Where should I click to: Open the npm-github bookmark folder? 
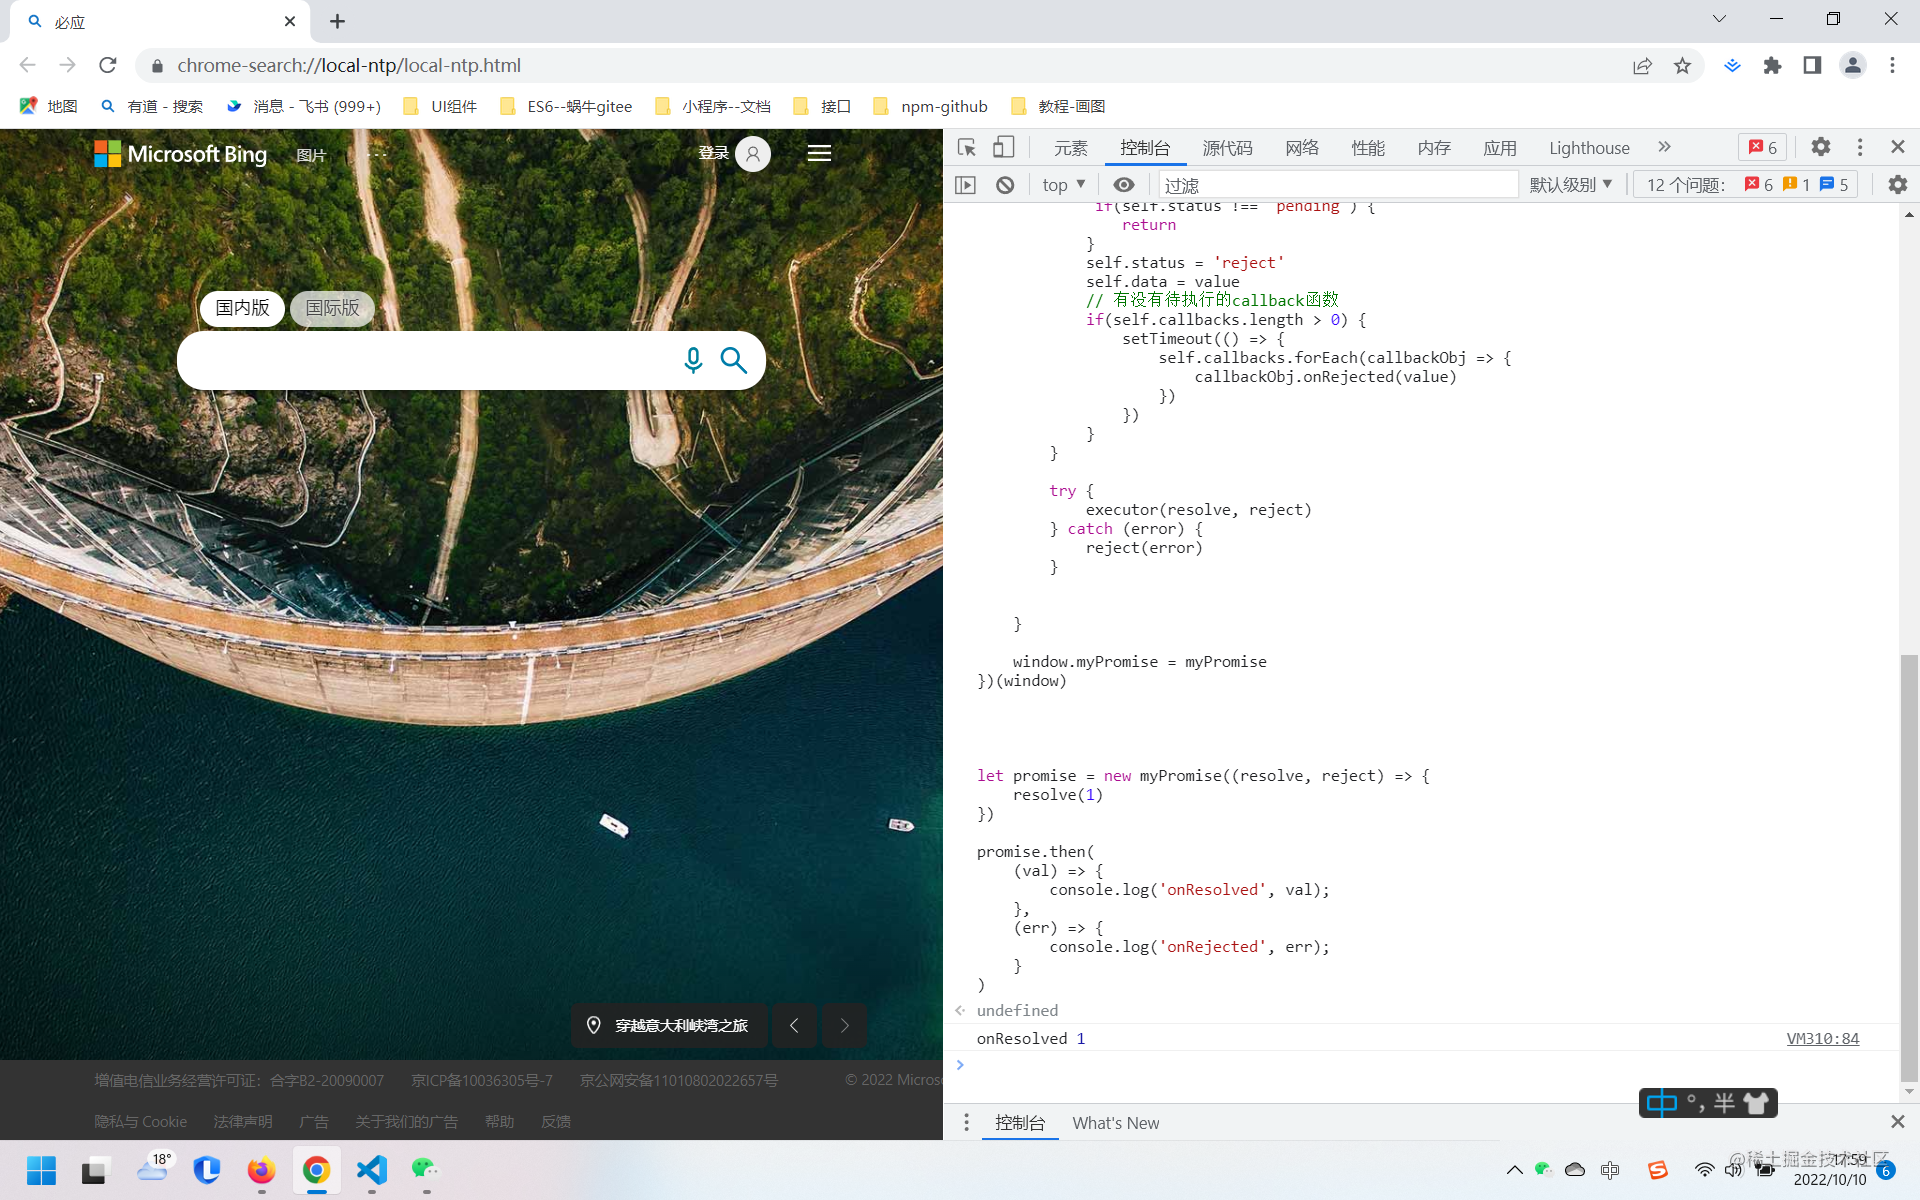coord(930,106)
